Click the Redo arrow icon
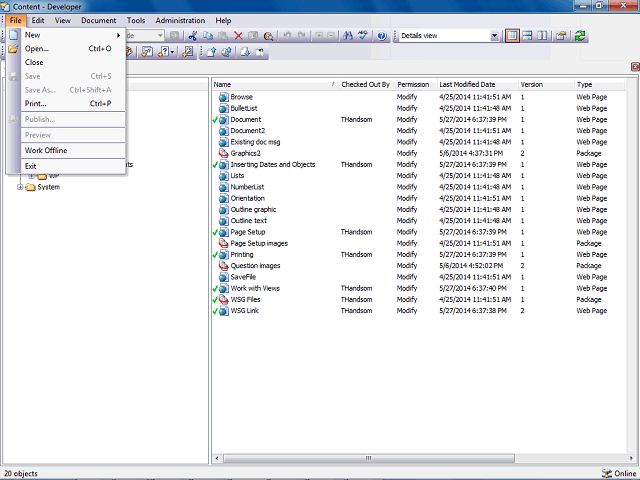The width and height of the screenshot is (640, 480). pos(302,36)
